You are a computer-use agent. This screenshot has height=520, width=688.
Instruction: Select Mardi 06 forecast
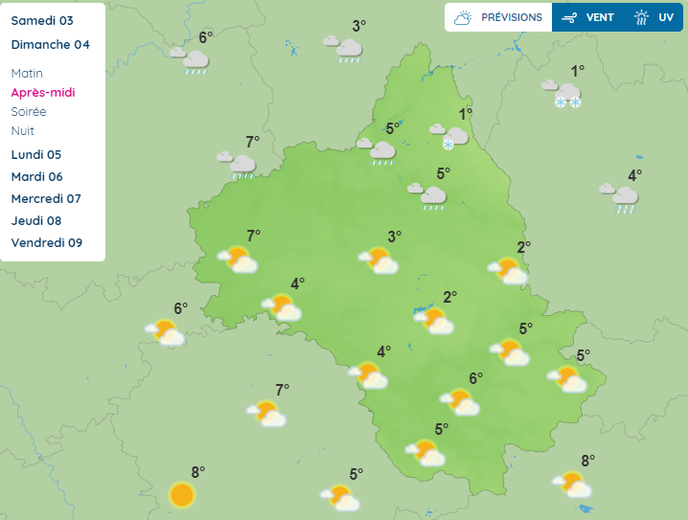click(37, 176)
